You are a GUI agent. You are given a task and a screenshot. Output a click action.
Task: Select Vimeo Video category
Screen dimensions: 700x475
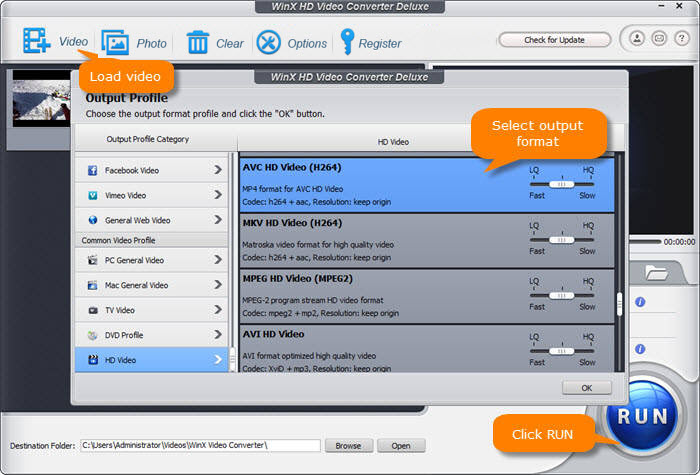[x=151, y=195]
